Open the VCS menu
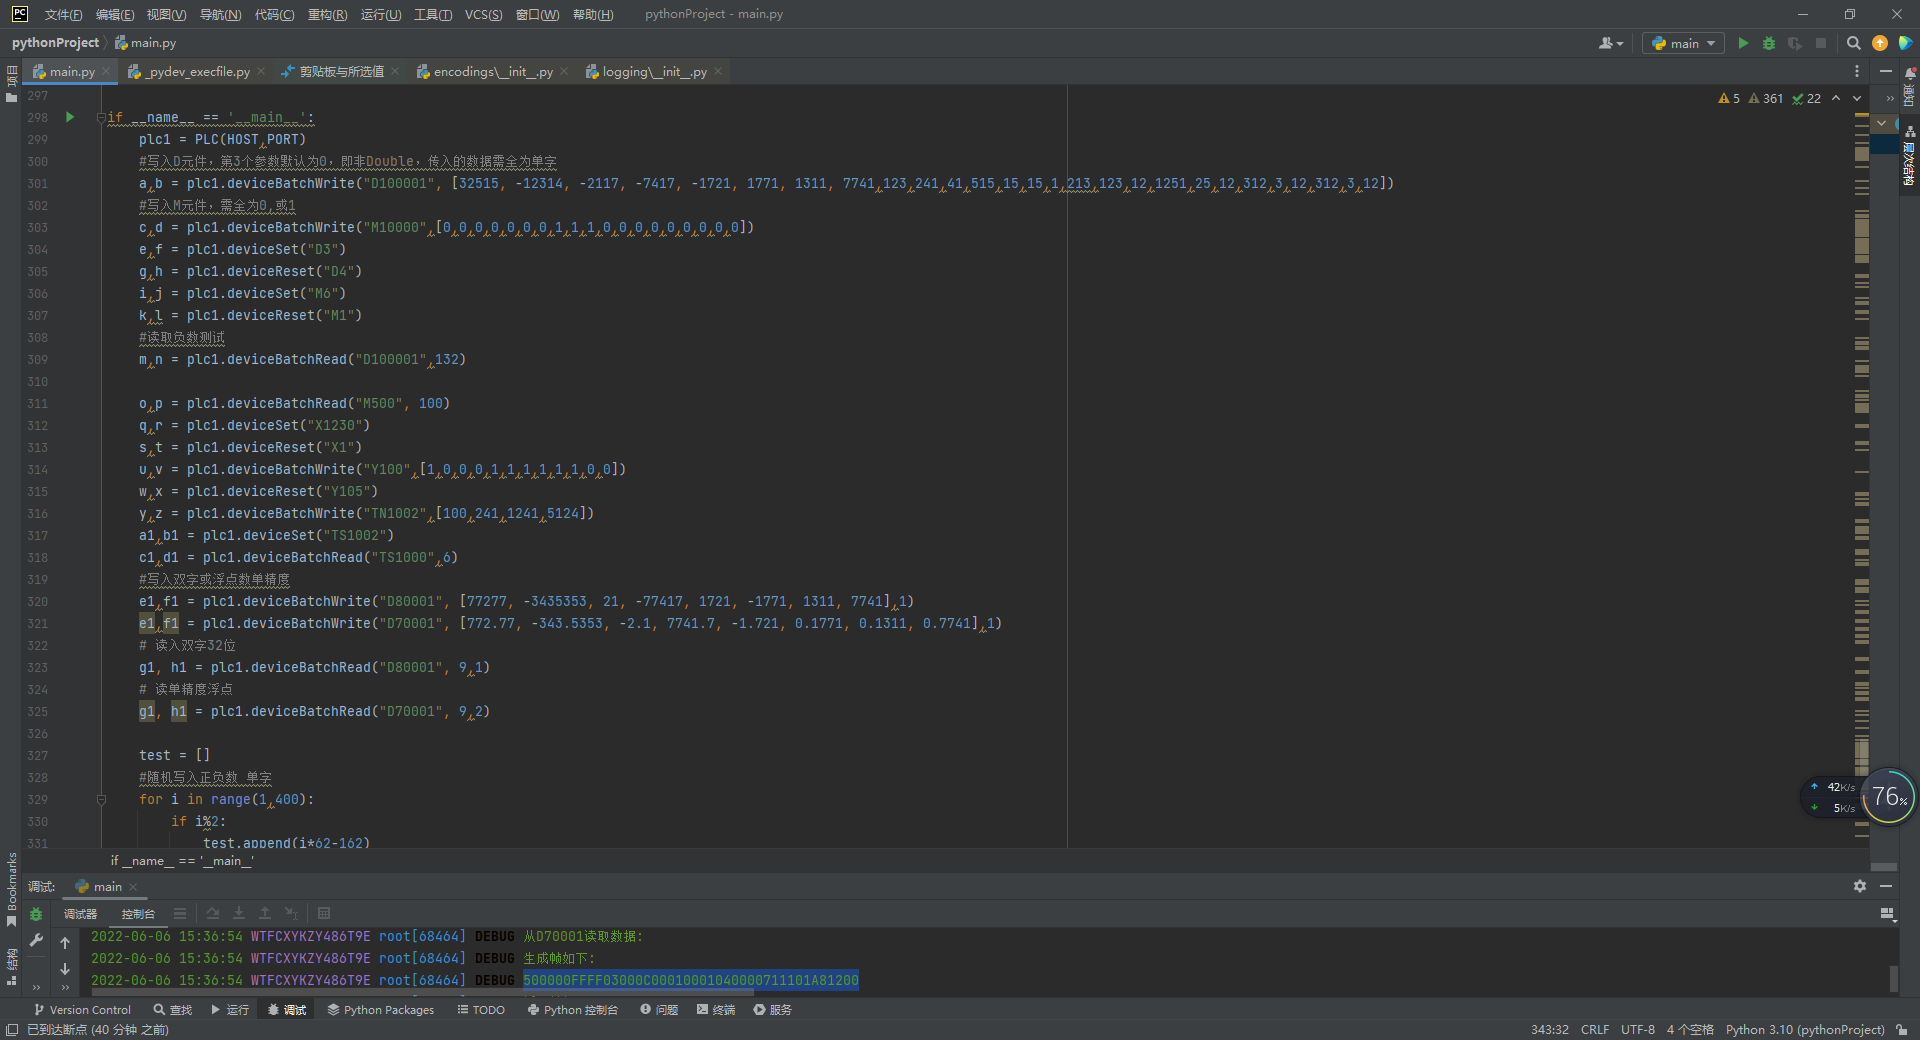Screen dimensions: 1920x1040 point(483,14)
